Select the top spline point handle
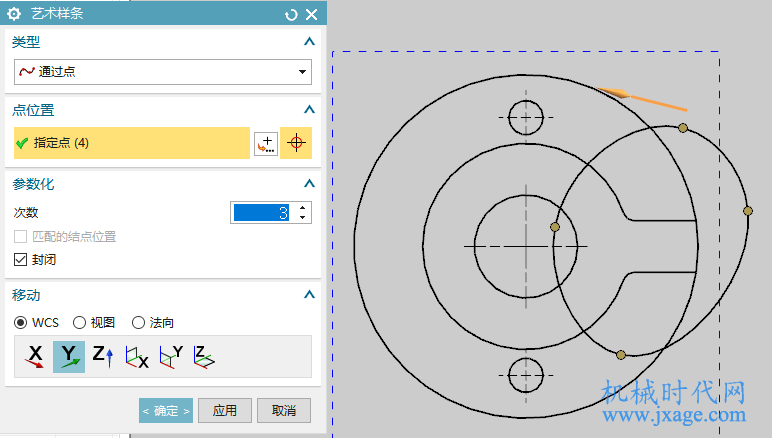Screen dimensions: 772x438 click(683, 128)
